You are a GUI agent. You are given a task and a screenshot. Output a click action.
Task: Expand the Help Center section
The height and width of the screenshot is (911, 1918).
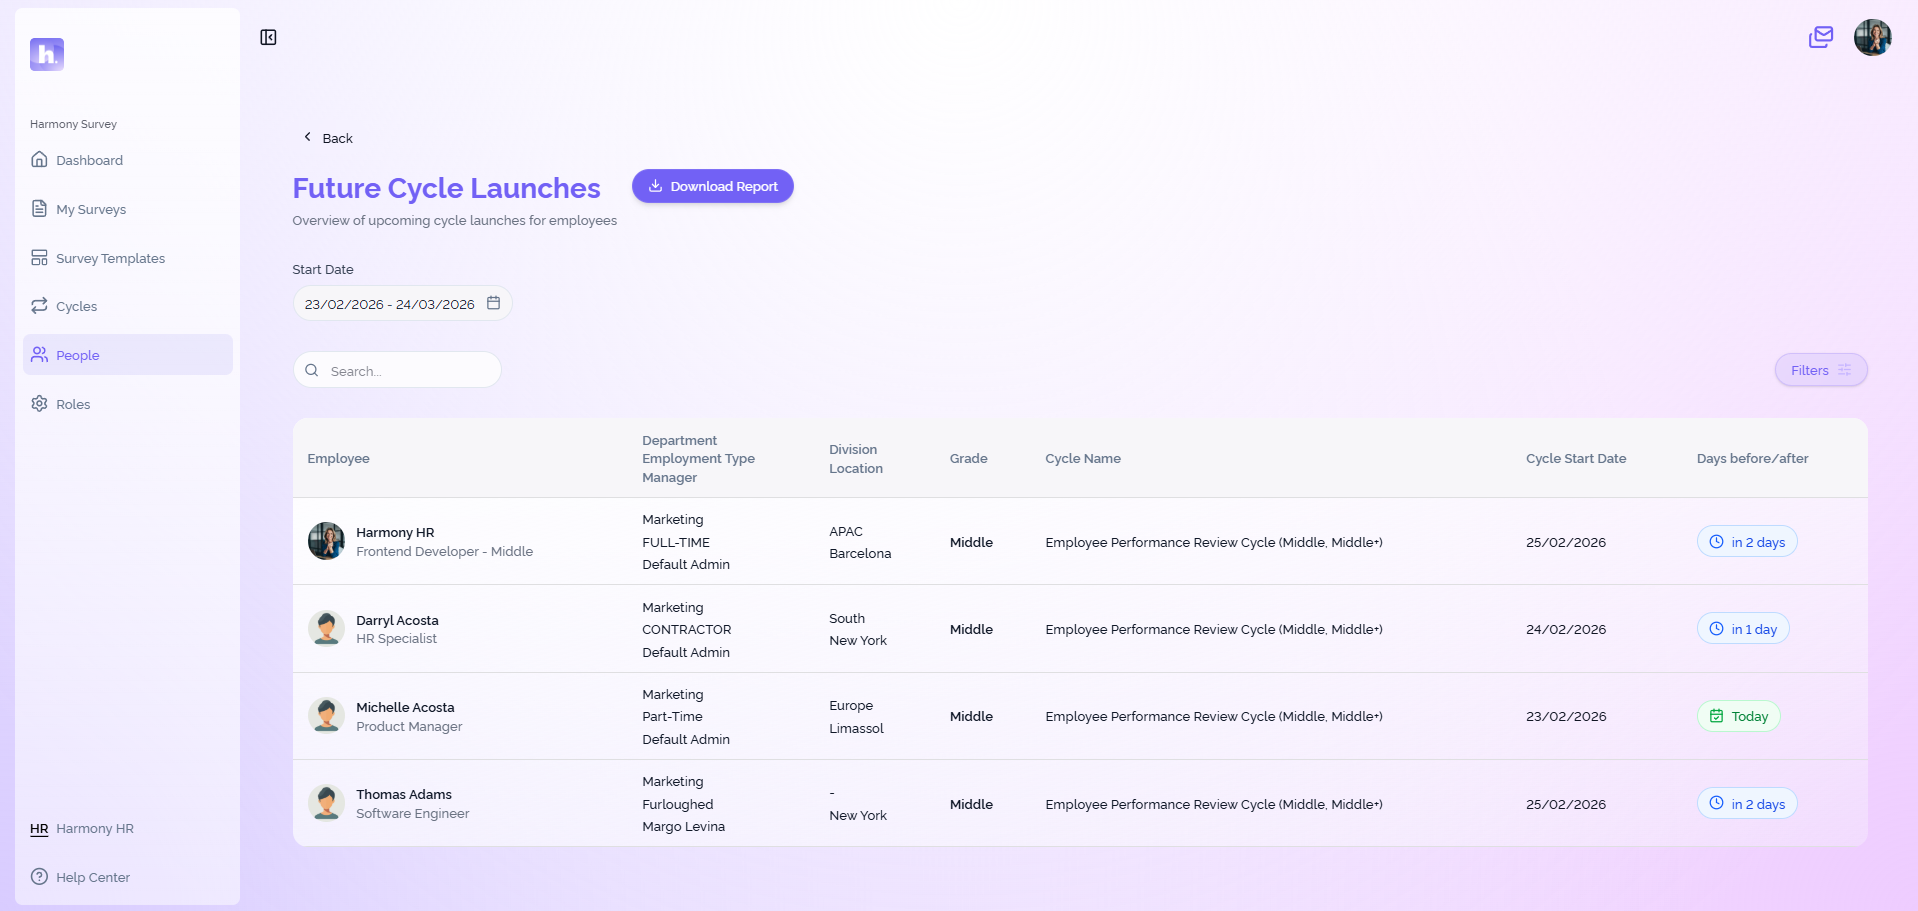(91, 877)
